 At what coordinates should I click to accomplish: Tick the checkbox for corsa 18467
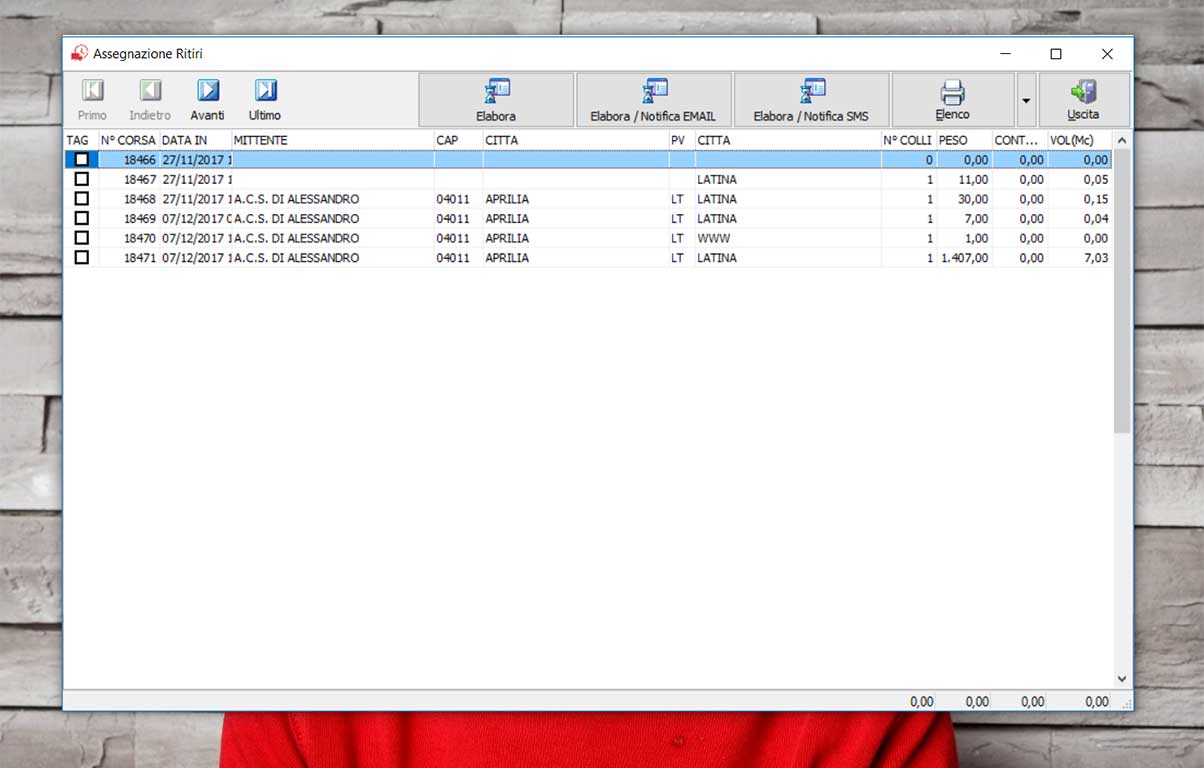coord(82,179)
